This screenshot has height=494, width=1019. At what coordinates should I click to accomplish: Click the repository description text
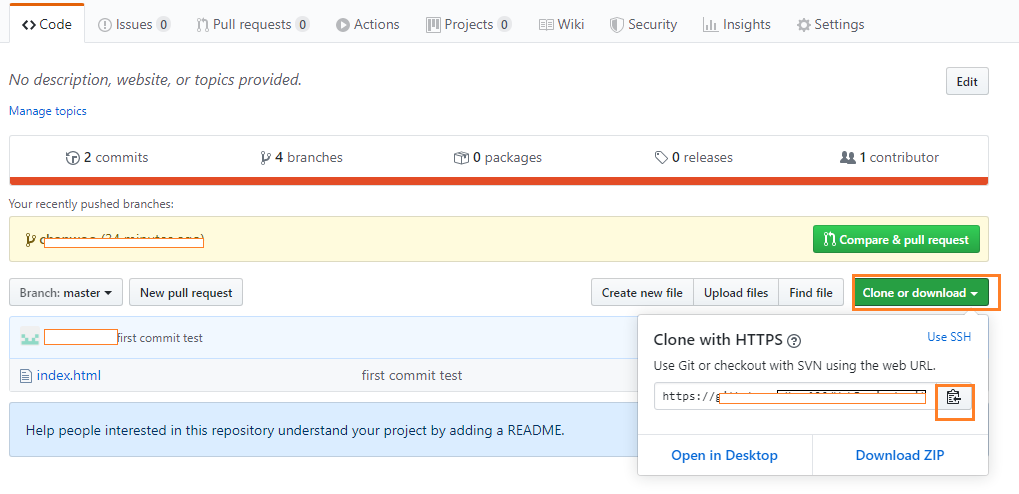(x=155, y=80)
